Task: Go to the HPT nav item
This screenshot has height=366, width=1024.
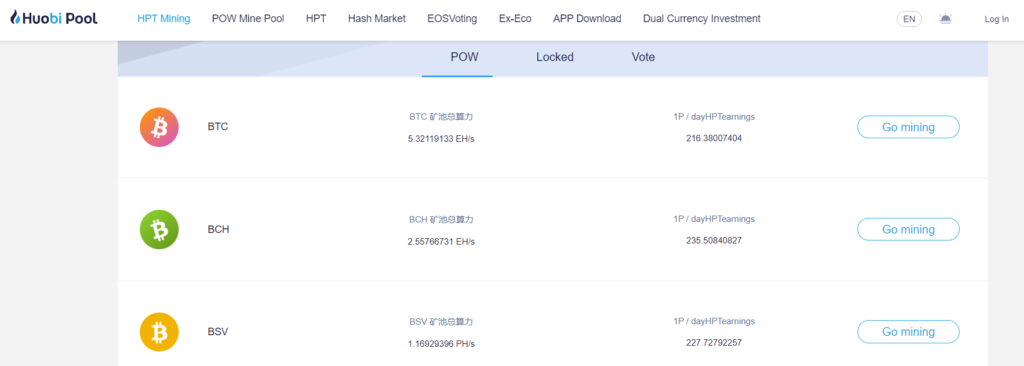Action: point(316,19)
